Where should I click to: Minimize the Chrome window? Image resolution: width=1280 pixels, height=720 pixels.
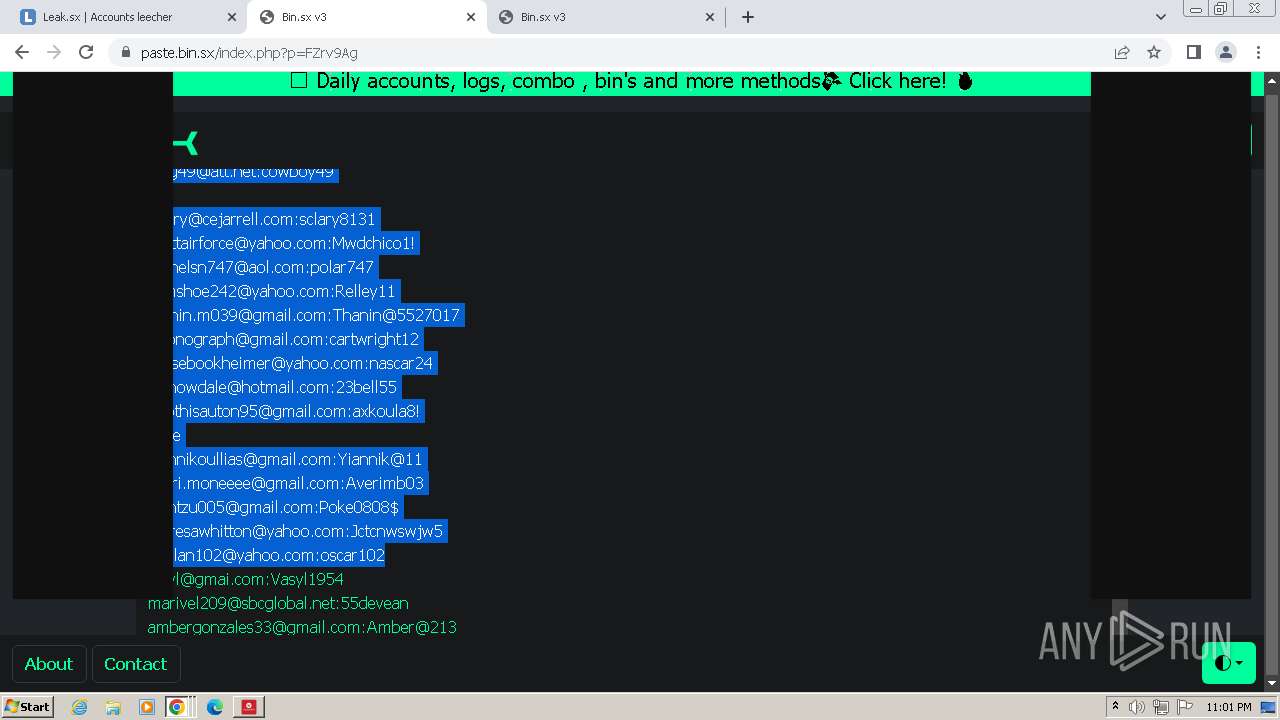[x=1195, y=9]
